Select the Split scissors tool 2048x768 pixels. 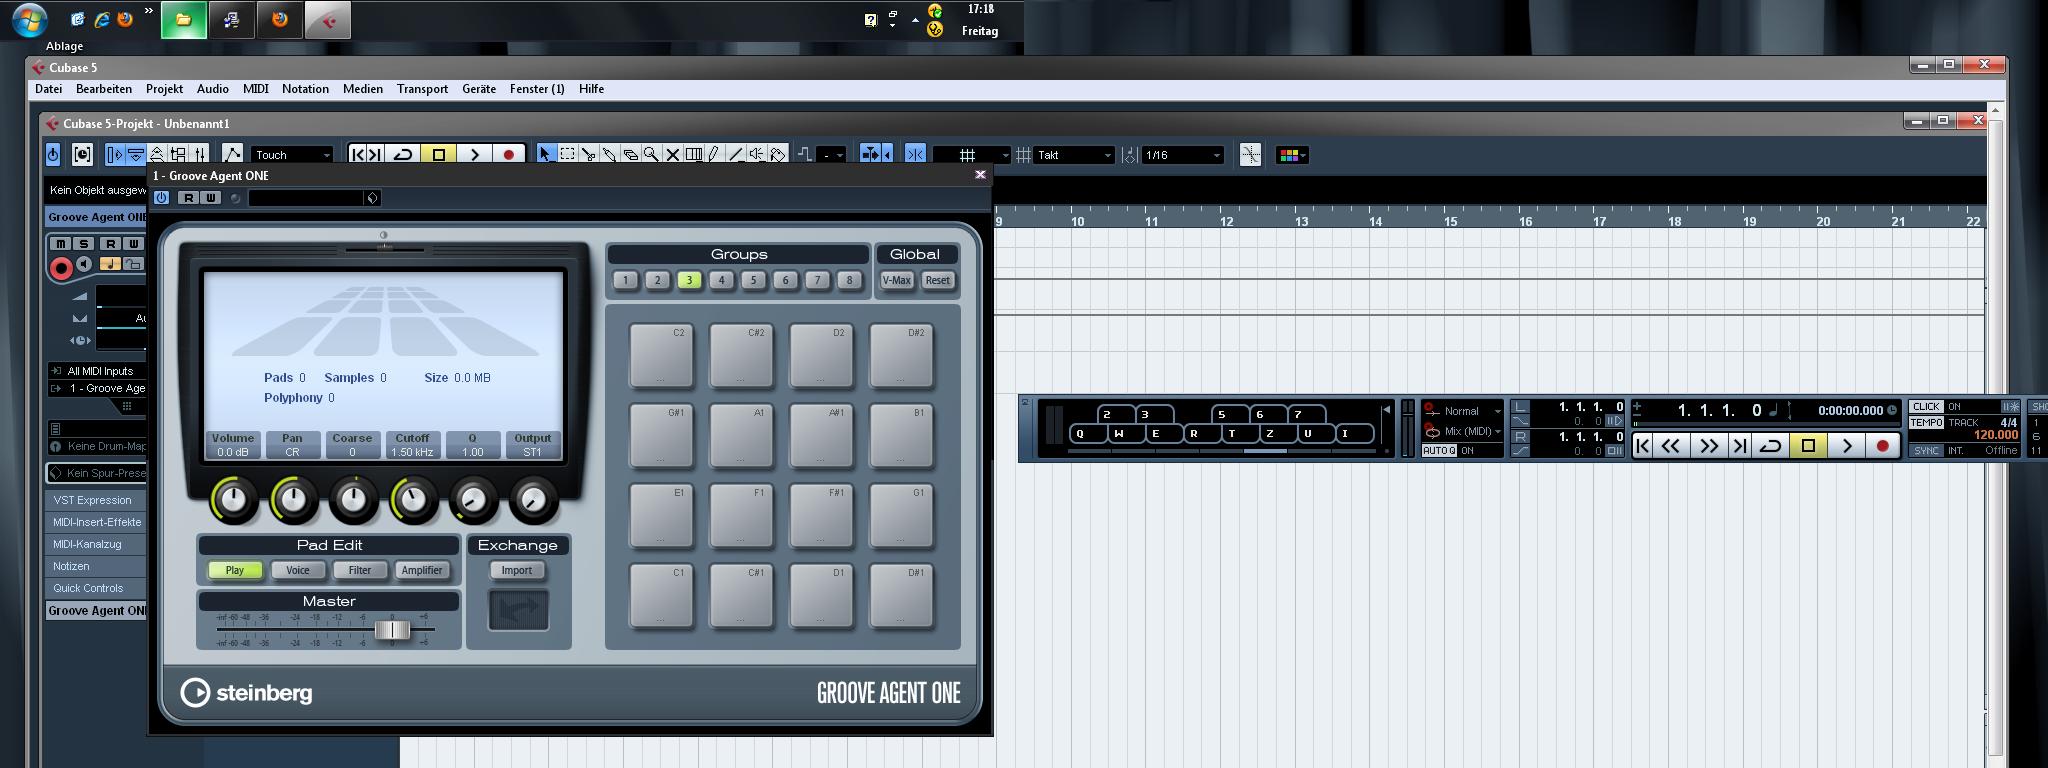(x=588, y=154)
